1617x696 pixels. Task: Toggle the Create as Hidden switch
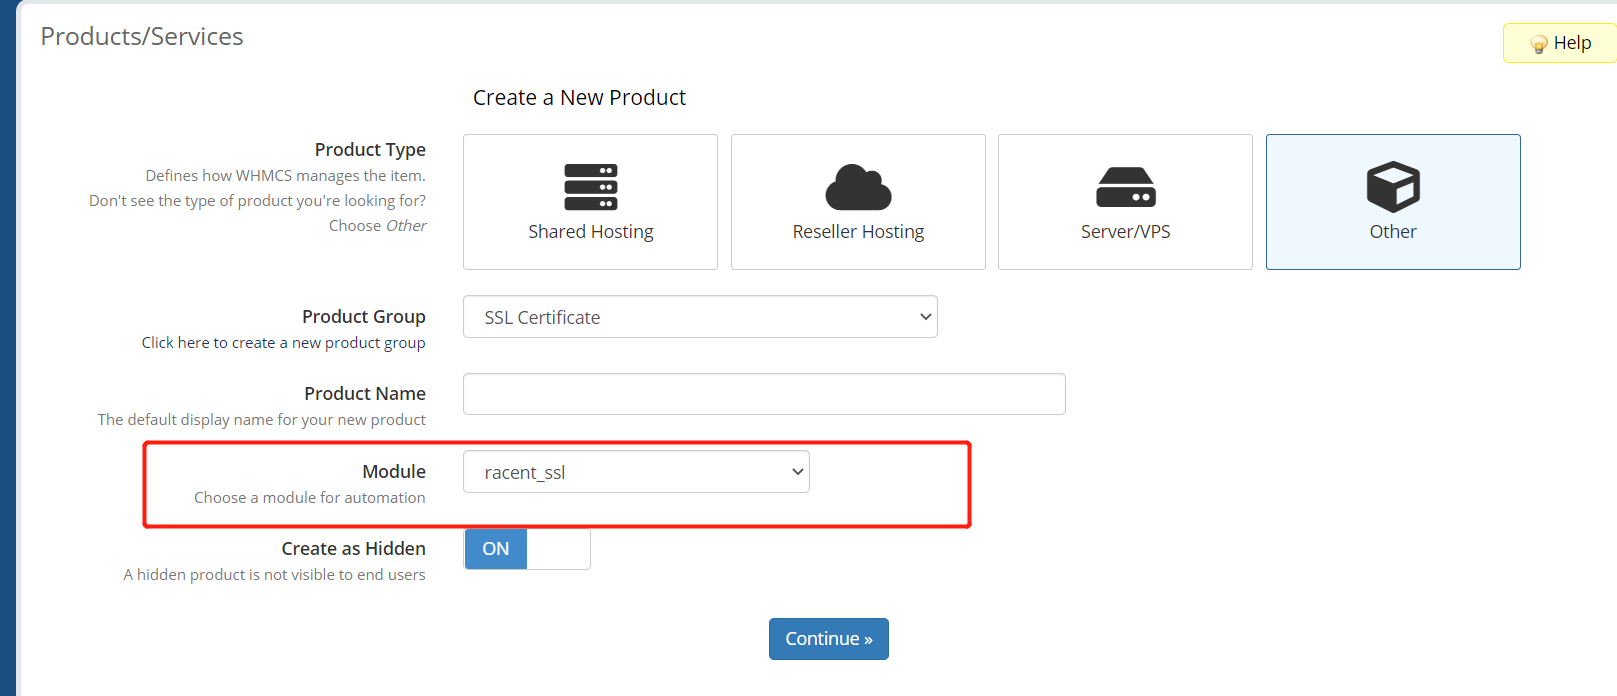pyautogui.click(x=527, y=549)
